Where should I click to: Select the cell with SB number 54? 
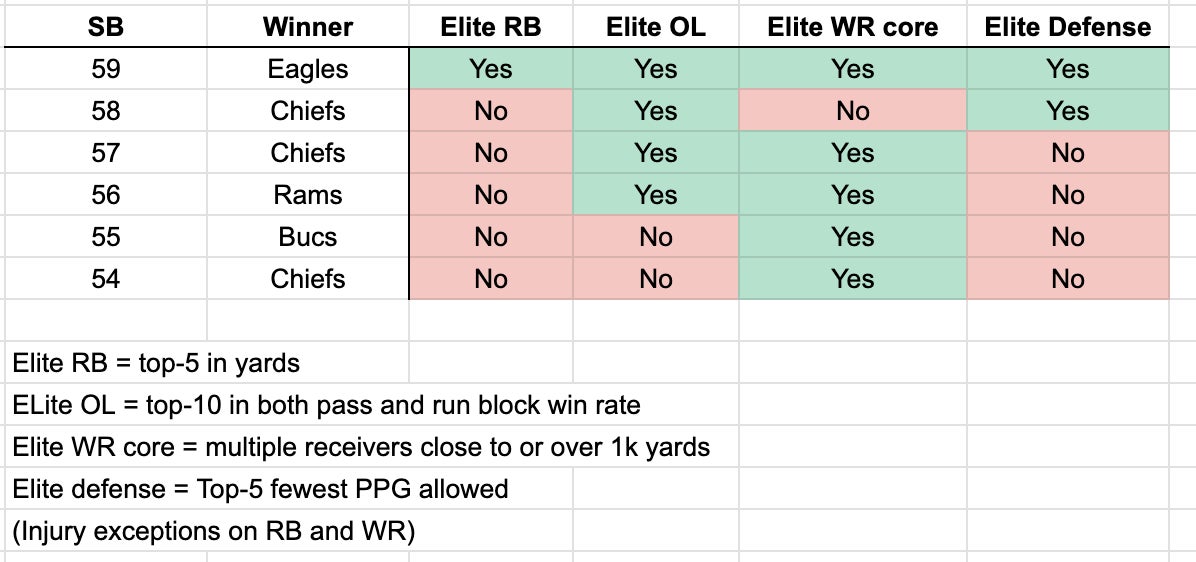[105, 279]
